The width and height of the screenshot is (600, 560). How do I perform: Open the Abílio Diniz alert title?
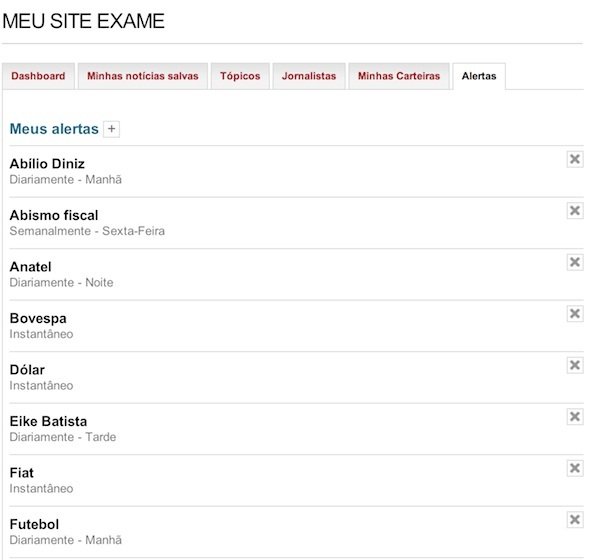click(x=47, y=164)
